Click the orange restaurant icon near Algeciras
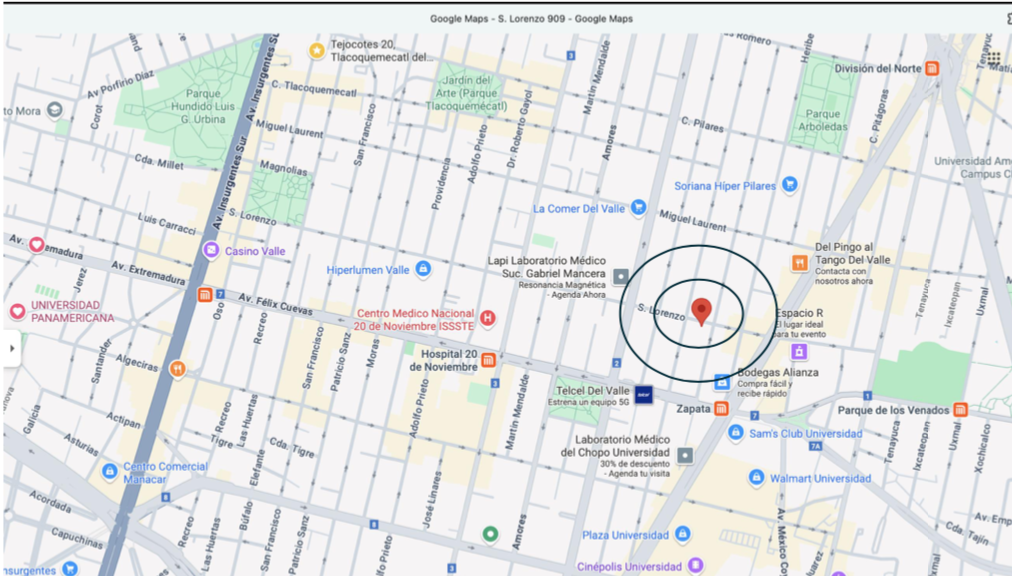The width and height of the screenshot is (1012, 576). 177,369
